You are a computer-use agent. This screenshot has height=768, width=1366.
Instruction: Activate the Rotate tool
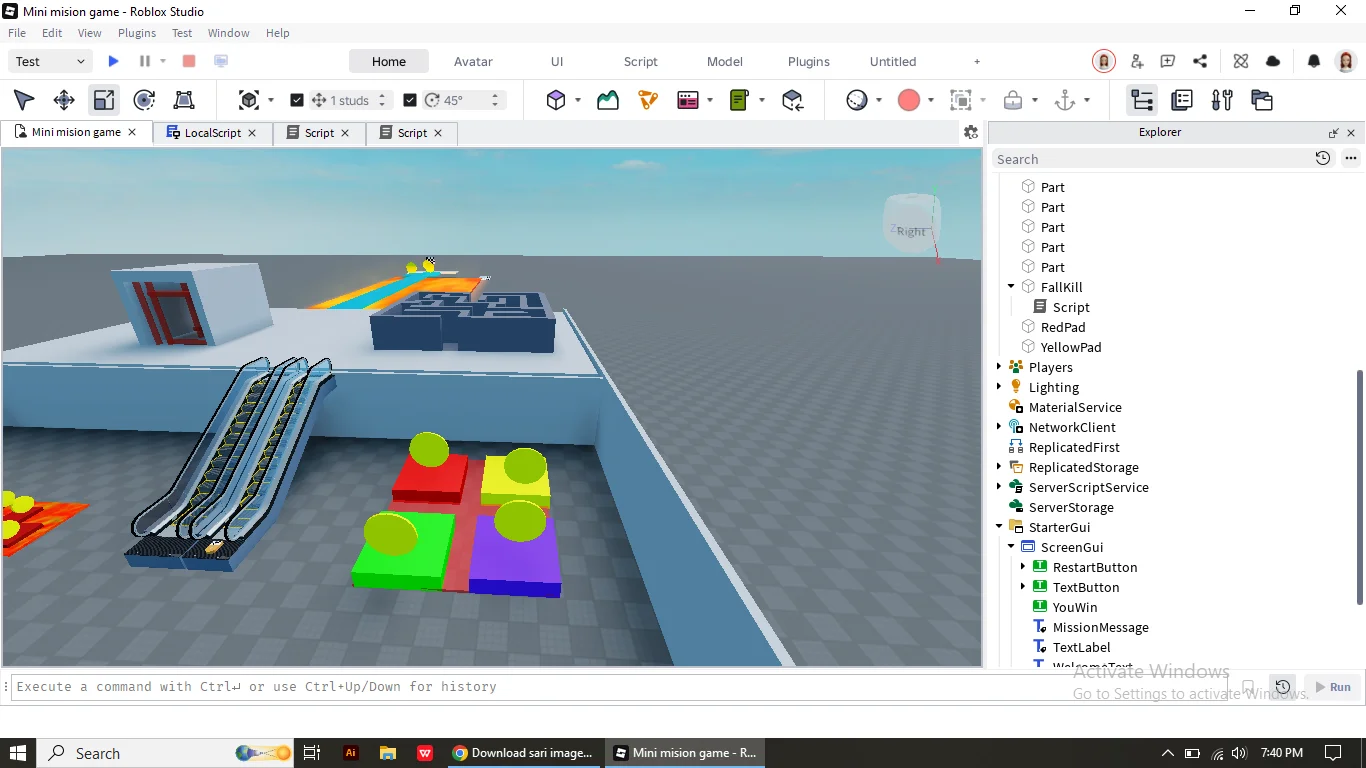(x=144, y=100)
